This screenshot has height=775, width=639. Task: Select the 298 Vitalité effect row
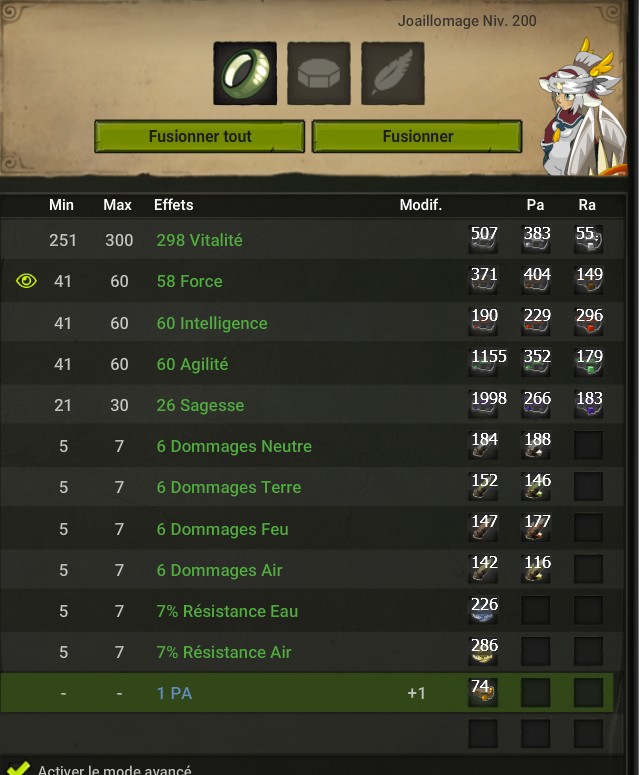[311, 240]
